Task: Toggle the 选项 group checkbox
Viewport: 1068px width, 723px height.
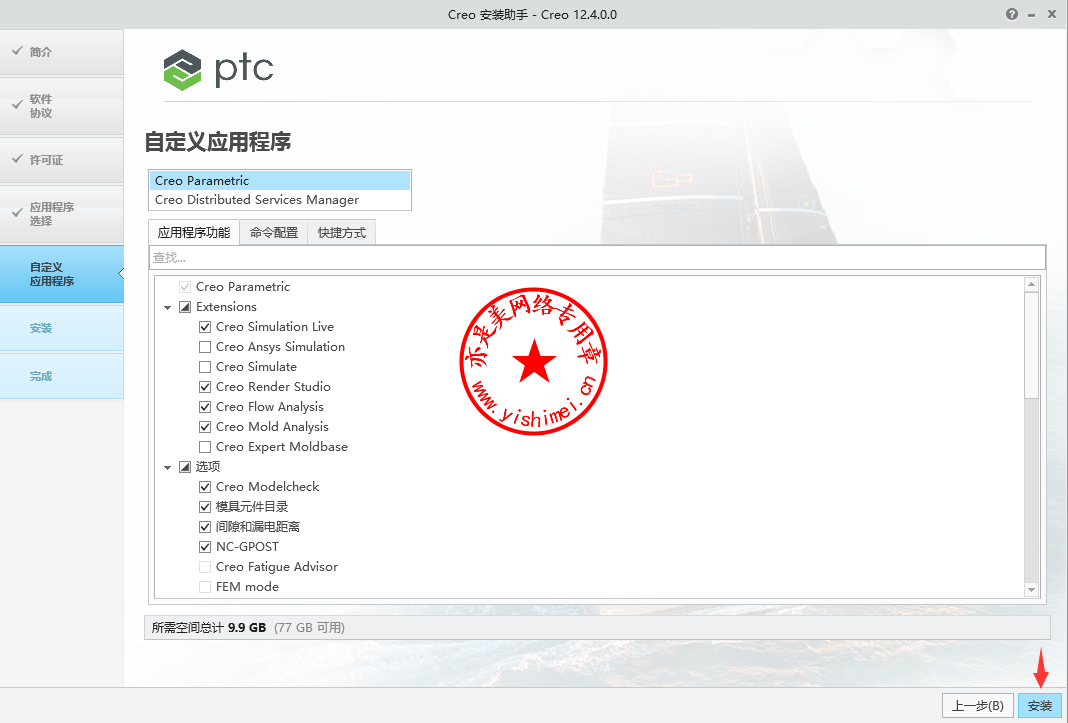Action: point(185,467)
